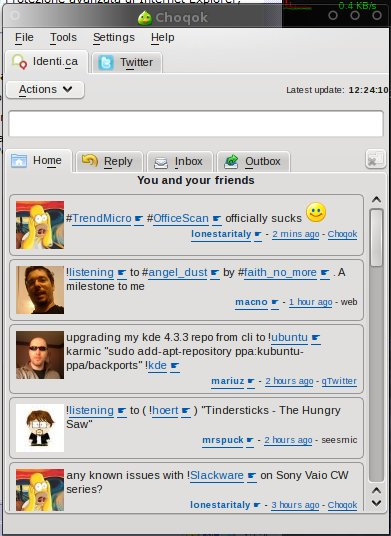The width and height of the screenshot is (391, 536).
Task: Select the Reply timeline tab
Action: pyautogui.click(x=109, y=161)
